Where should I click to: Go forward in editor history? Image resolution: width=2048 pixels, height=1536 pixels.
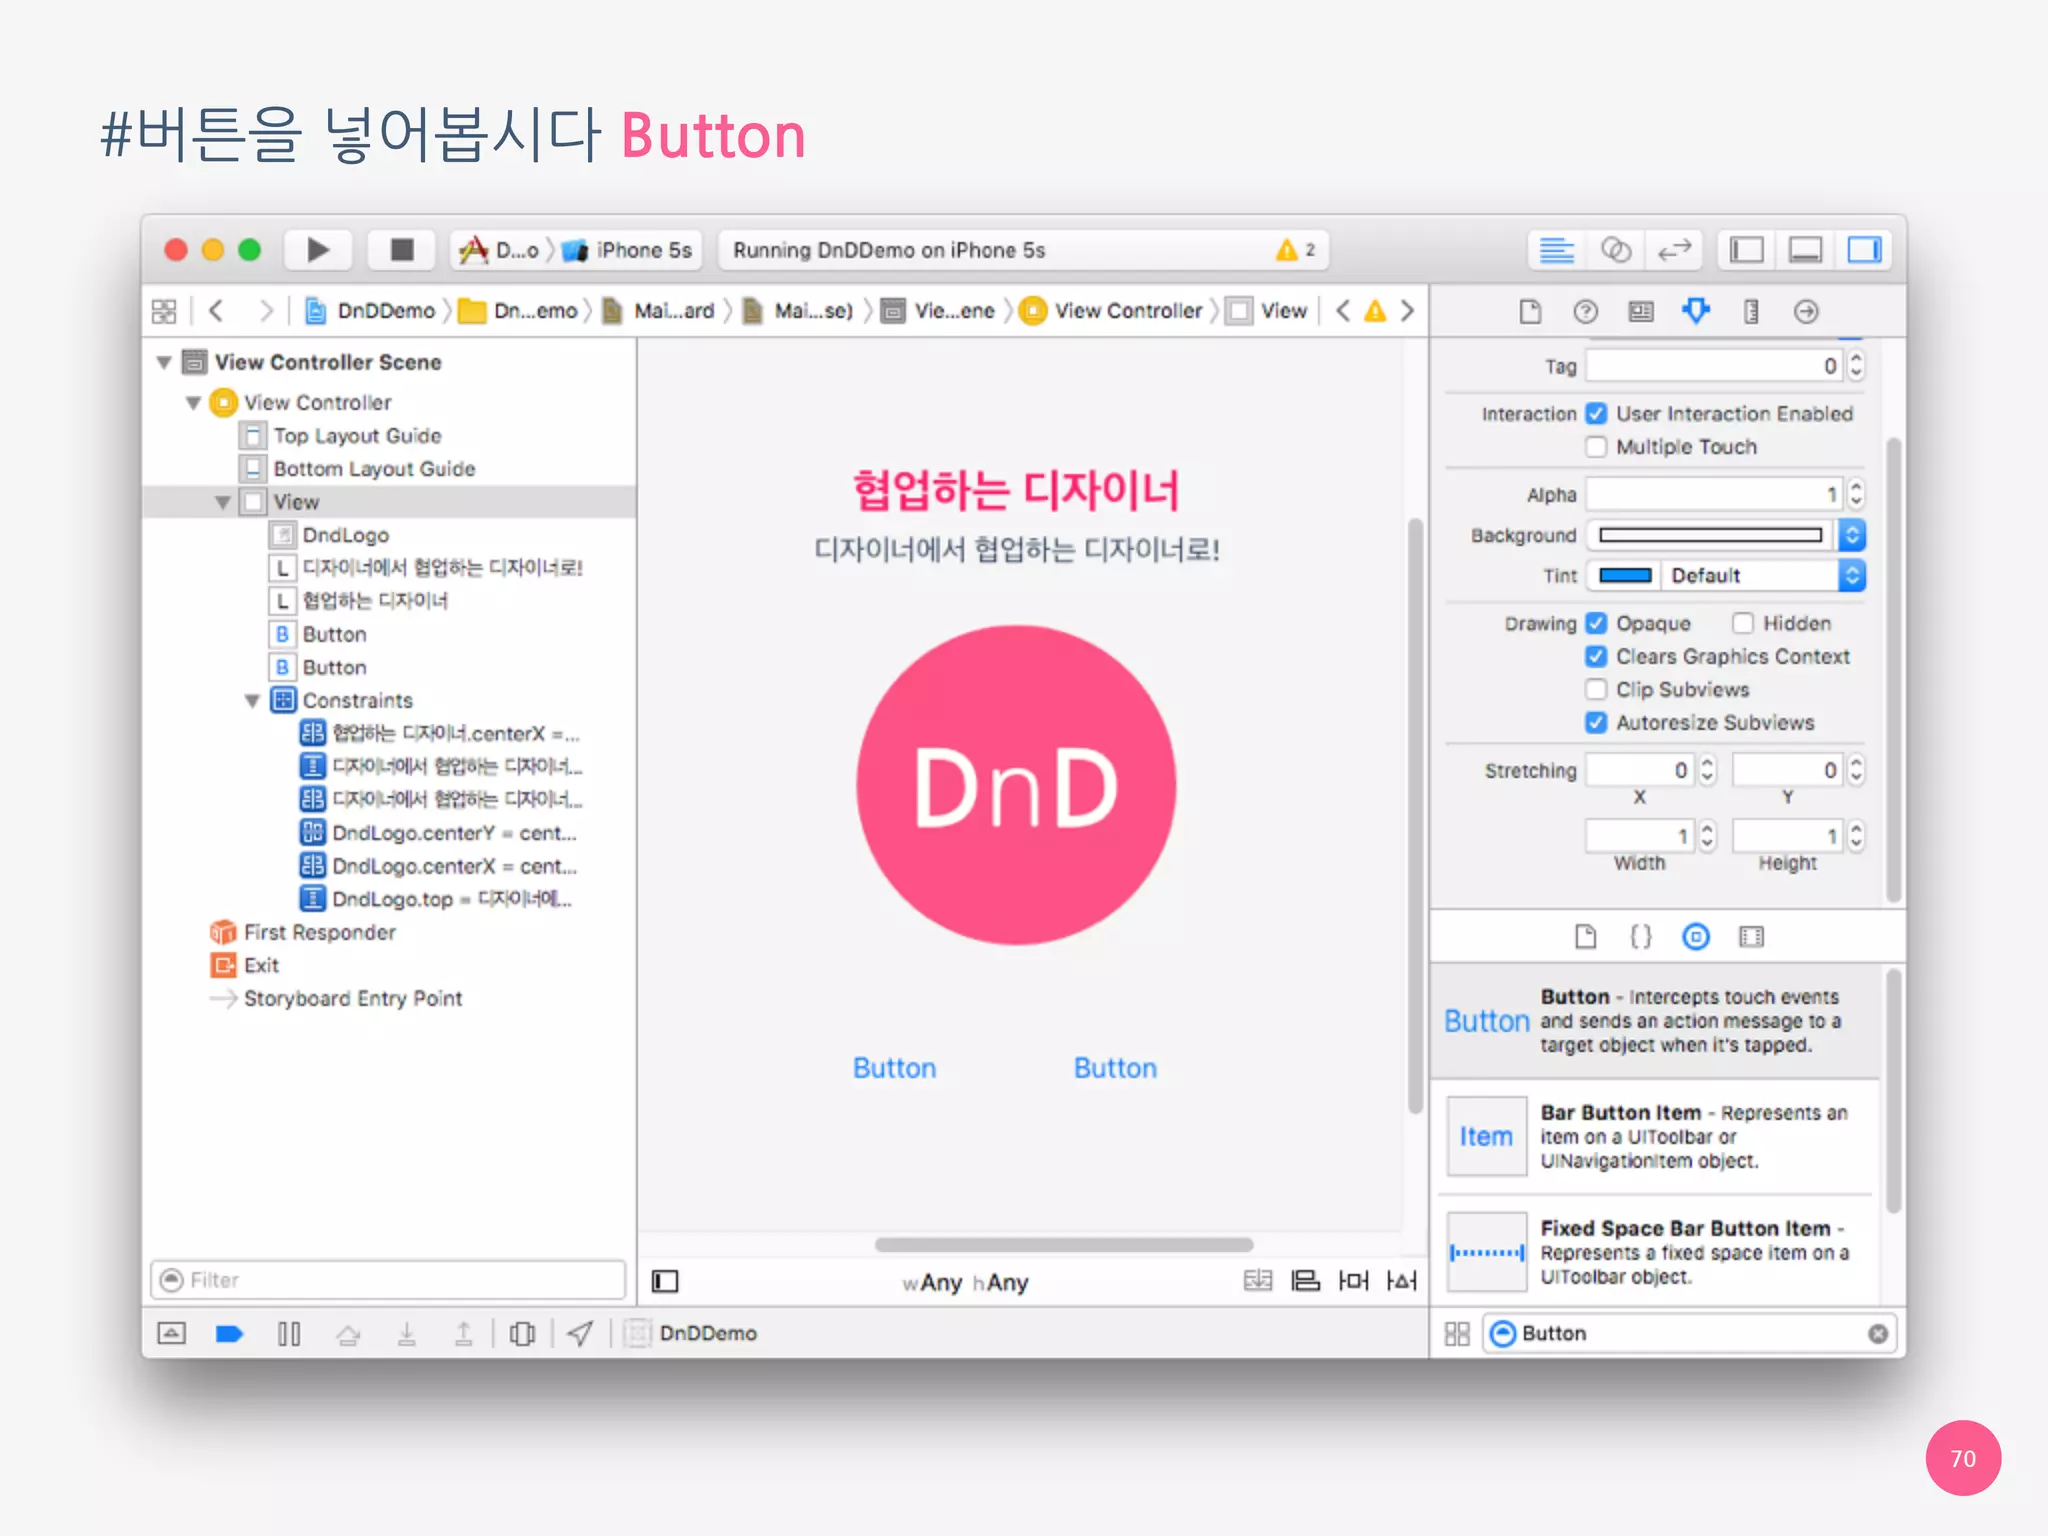coord(265,311)
